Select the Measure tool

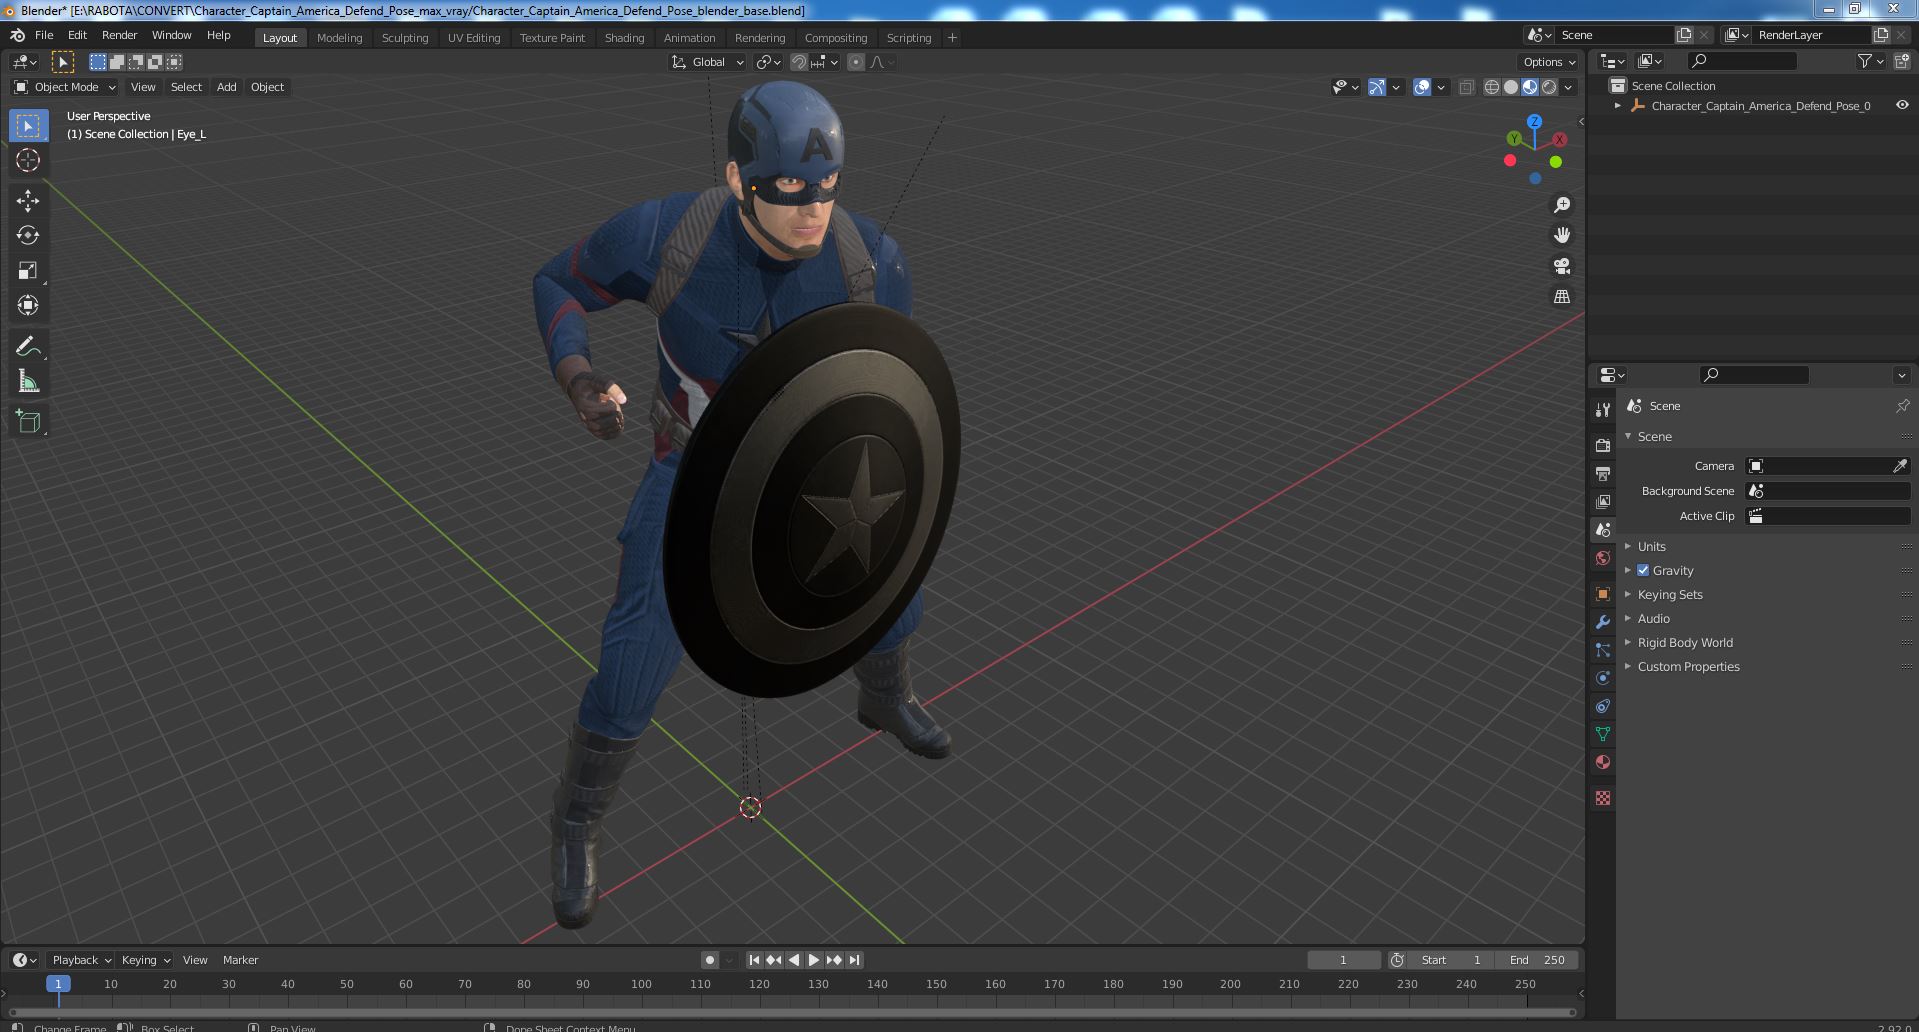pos(28,381)
